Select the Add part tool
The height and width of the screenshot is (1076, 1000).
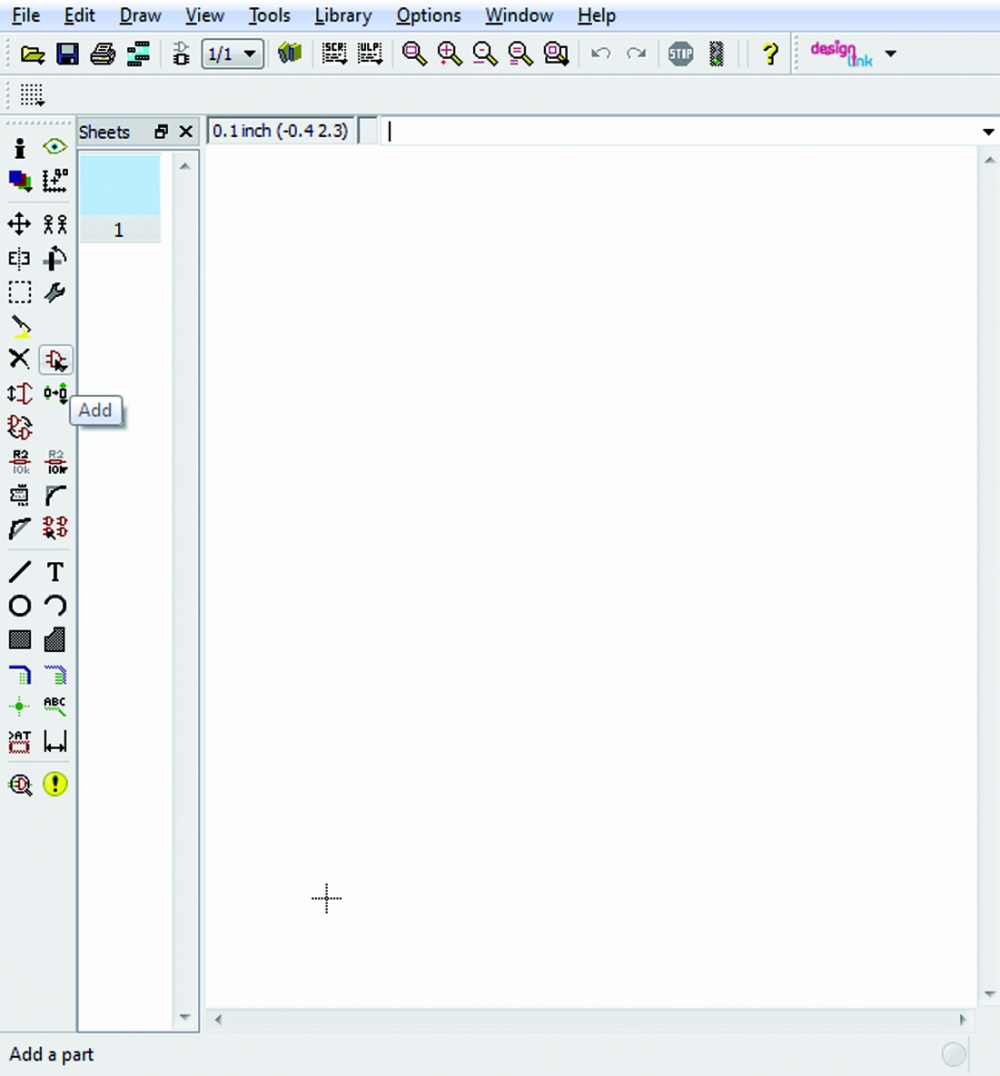(x=55, y=360)
